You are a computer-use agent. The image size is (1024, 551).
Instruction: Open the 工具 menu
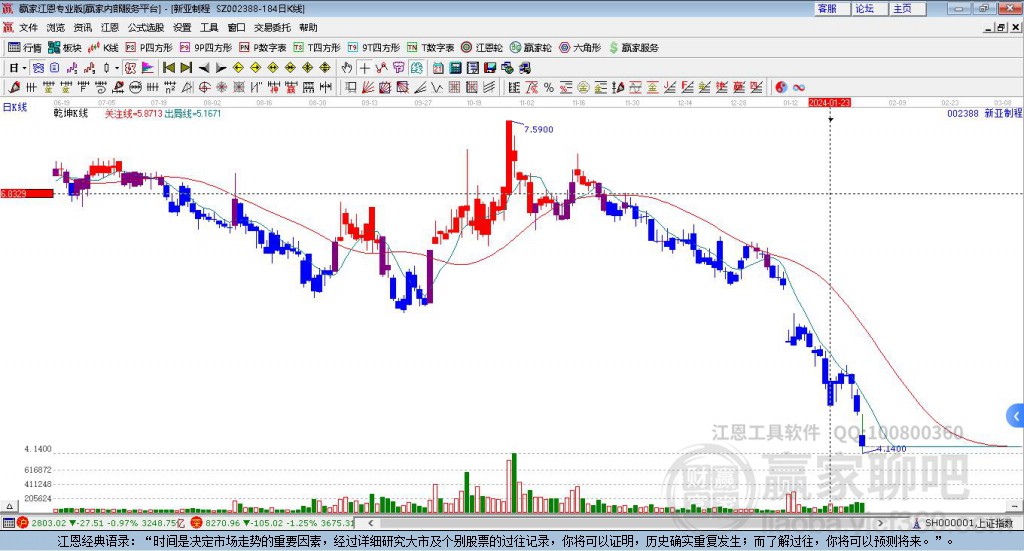pos(209,27)
